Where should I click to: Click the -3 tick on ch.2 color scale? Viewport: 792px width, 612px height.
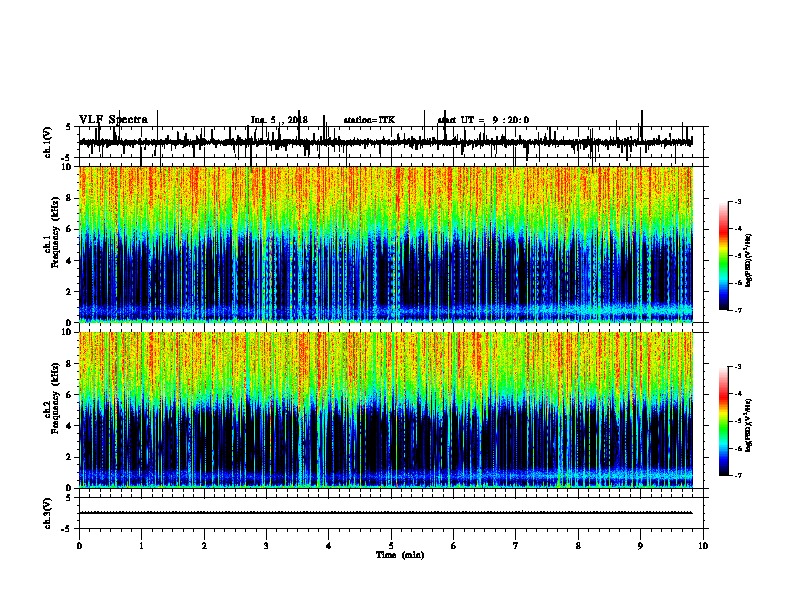click(738, 367)
